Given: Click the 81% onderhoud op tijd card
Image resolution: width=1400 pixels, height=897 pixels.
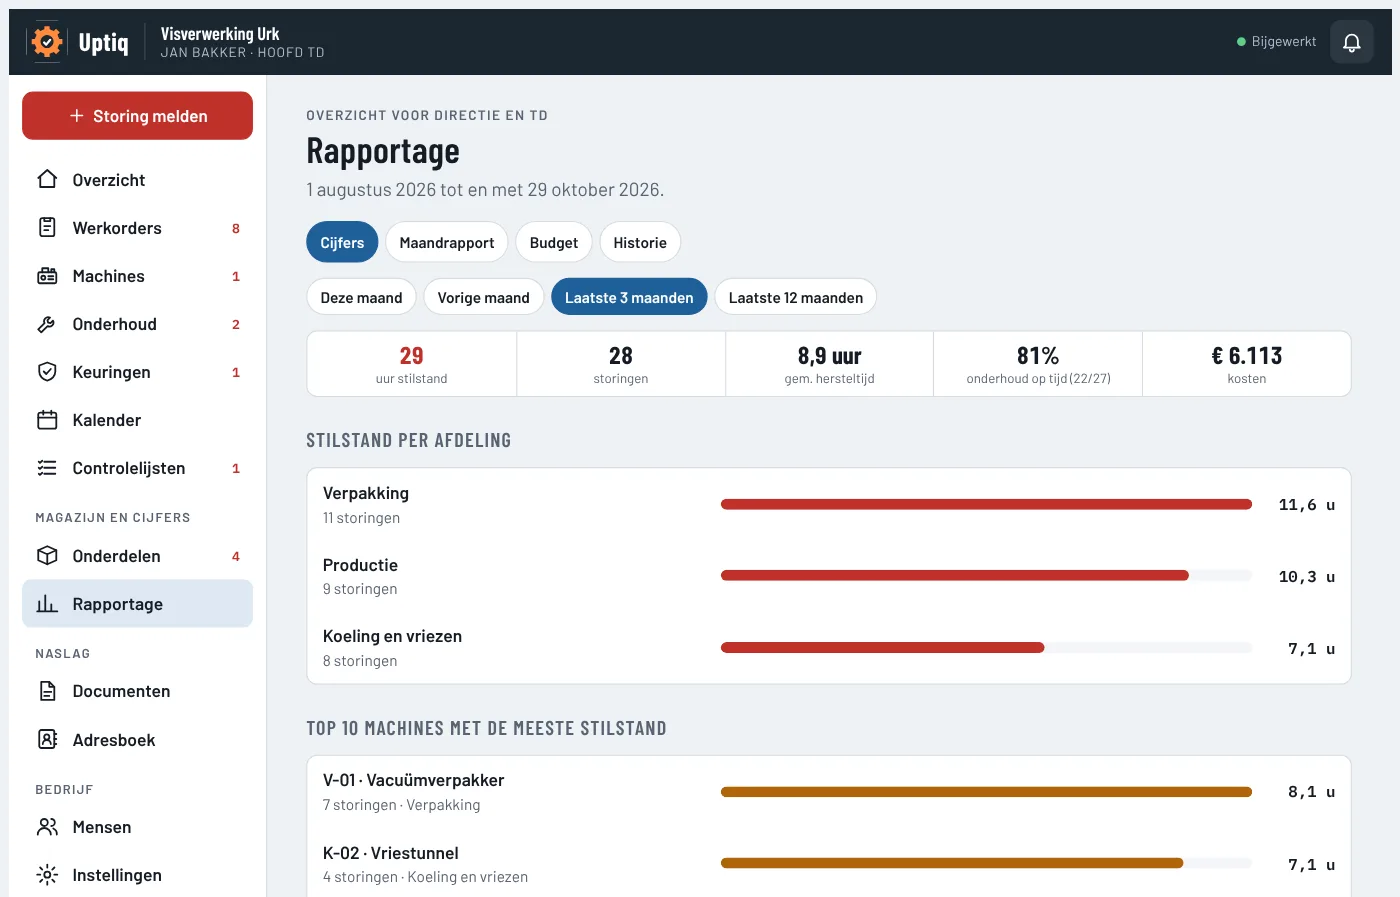Looking at the screenshot, I should pos(1038,364).
